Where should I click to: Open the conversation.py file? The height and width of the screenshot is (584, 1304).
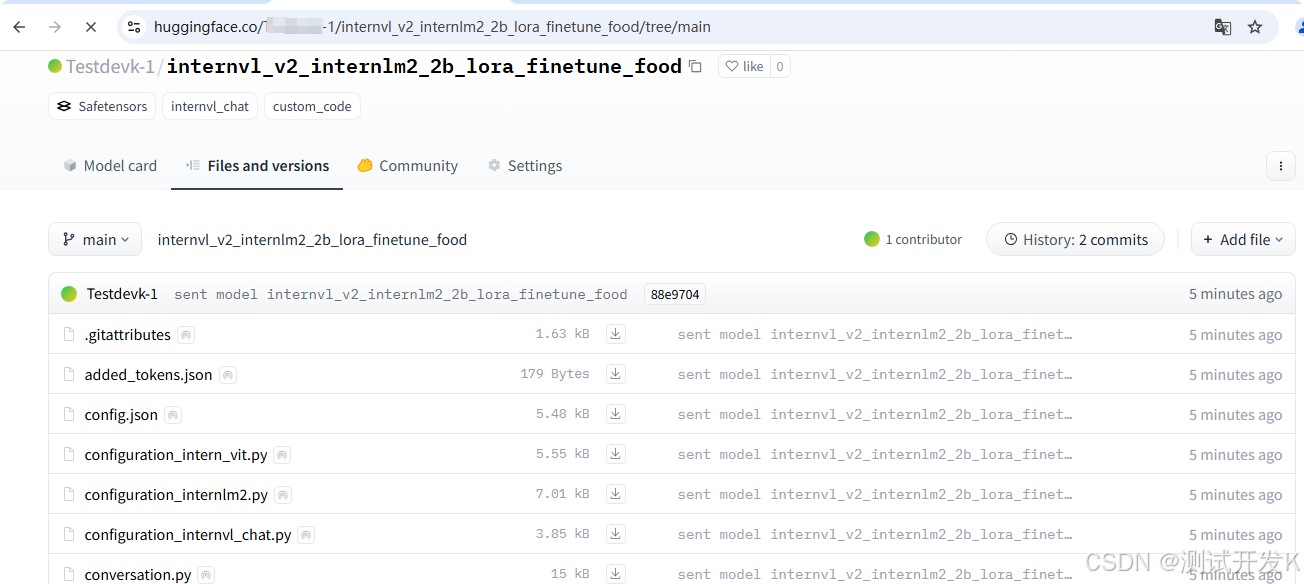138,575
